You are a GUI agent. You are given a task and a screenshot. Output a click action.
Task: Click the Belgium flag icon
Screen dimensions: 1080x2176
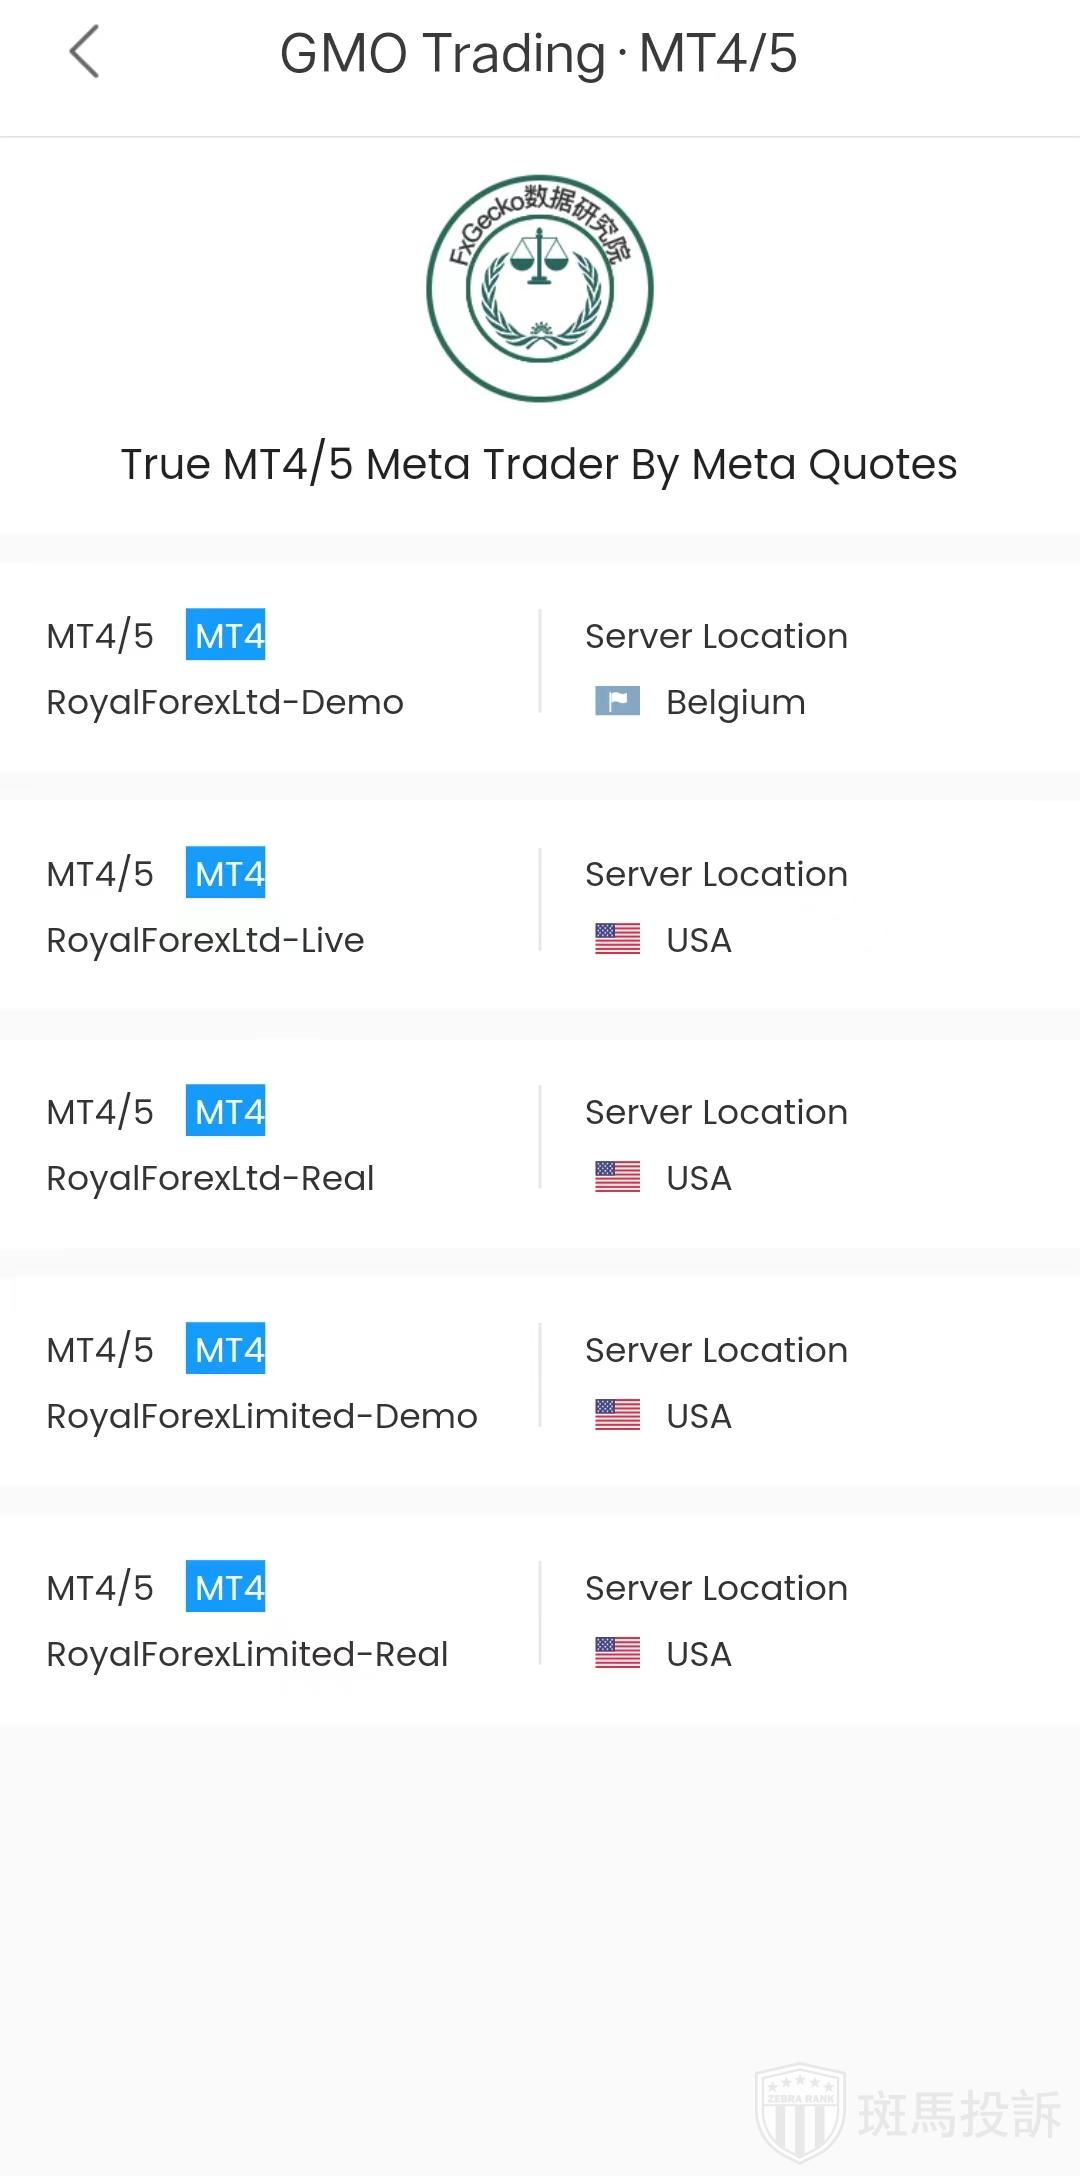[x=617, y=702]
